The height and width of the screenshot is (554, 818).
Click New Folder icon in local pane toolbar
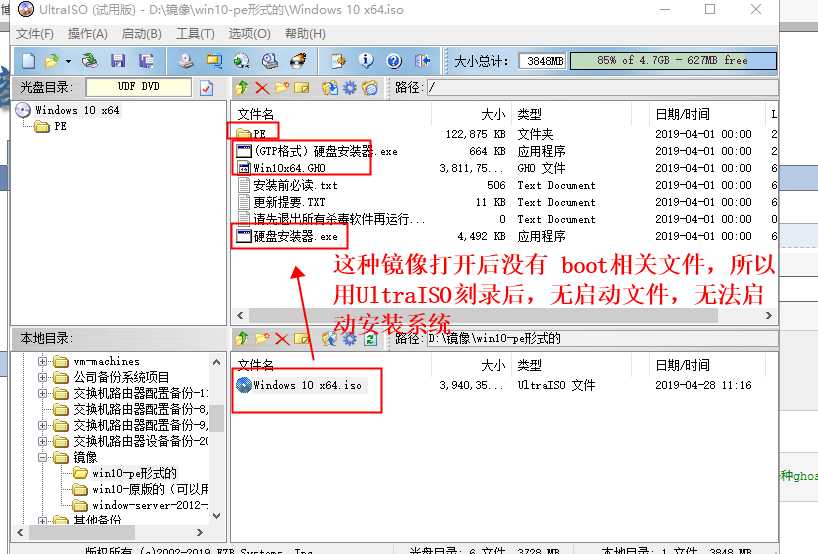[x=262, y=339]
